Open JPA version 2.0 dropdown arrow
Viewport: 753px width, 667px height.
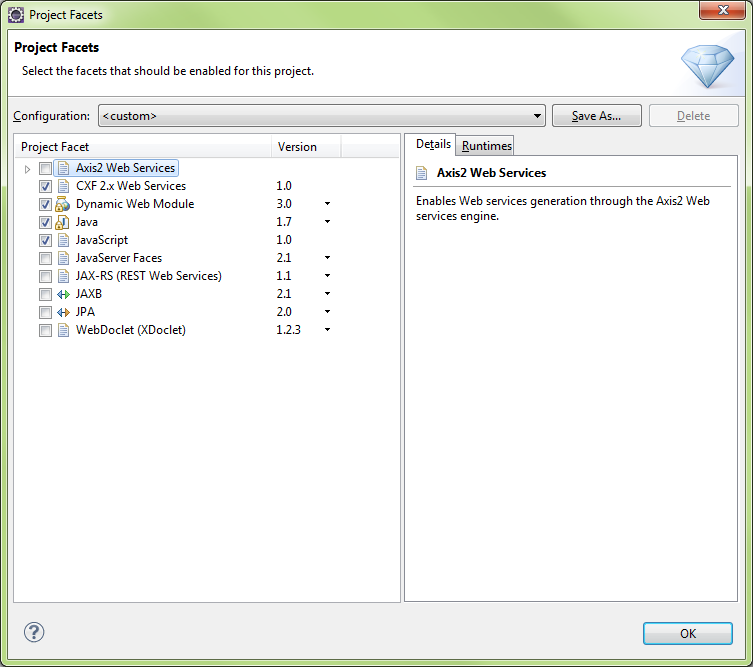coord(328,312)
